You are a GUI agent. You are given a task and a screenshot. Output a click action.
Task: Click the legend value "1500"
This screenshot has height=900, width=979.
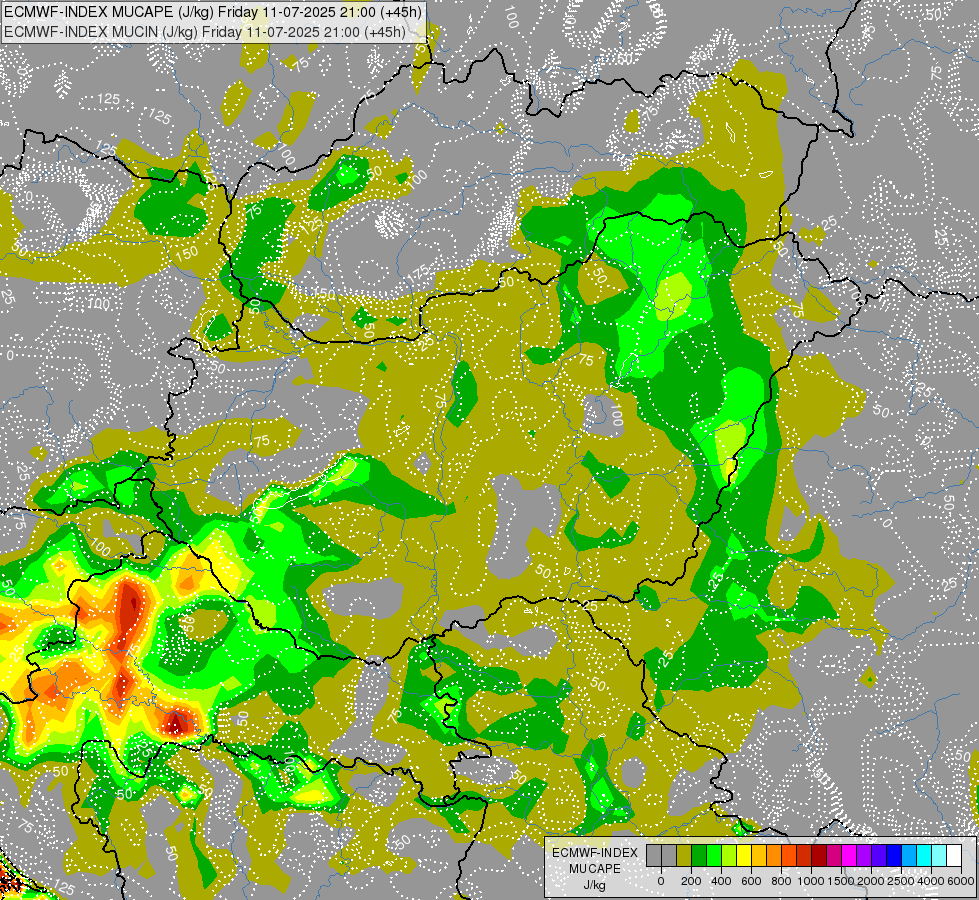(x=842, y=881)
